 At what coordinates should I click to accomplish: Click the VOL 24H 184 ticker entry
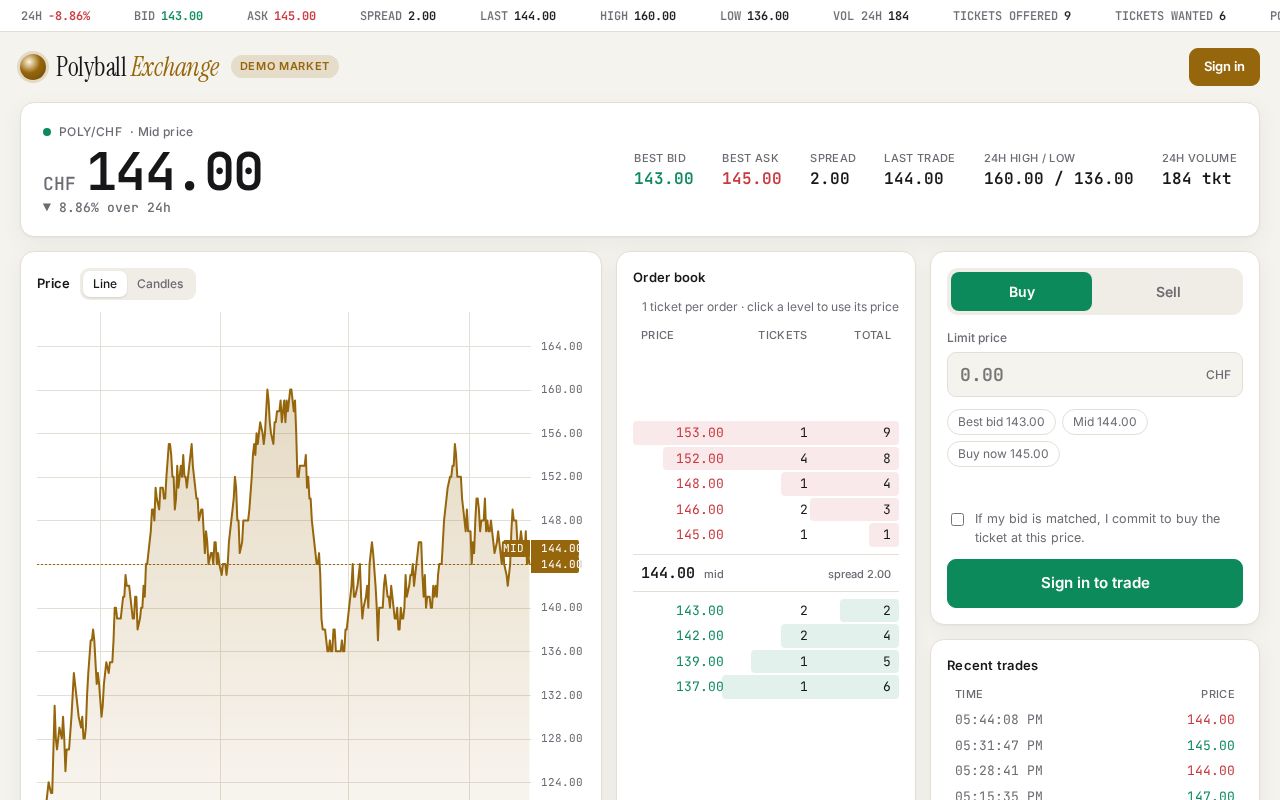tap(871, 16)
